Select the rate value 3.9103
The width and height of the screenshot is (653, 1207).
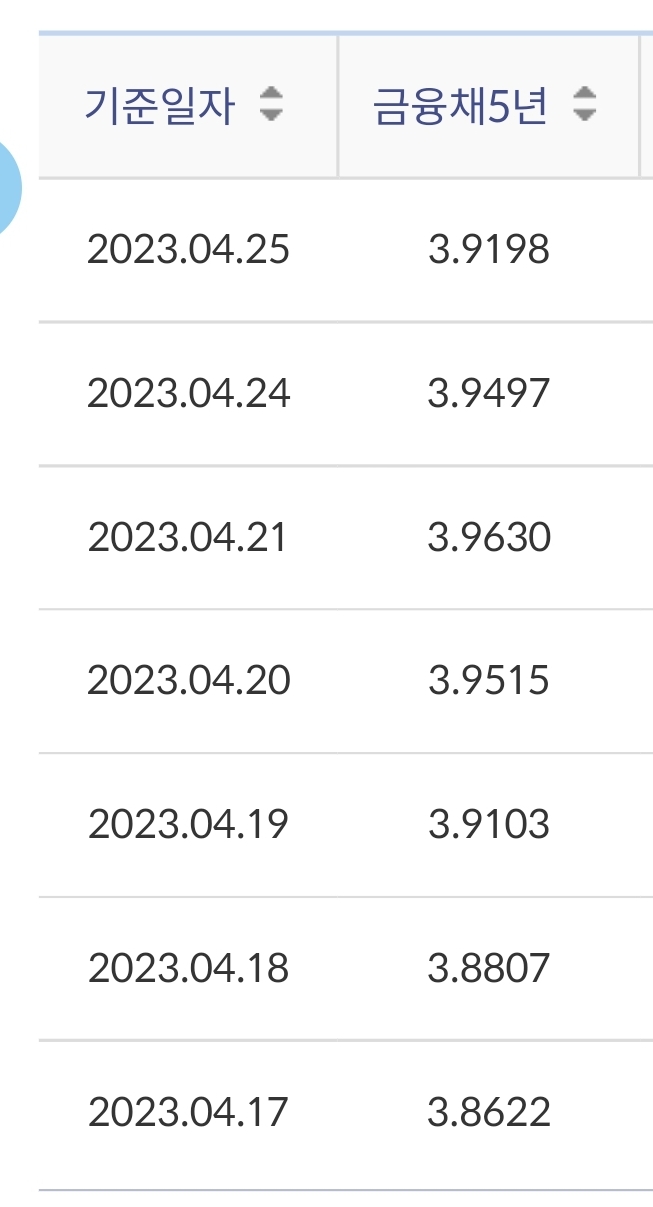click(489, 824)
